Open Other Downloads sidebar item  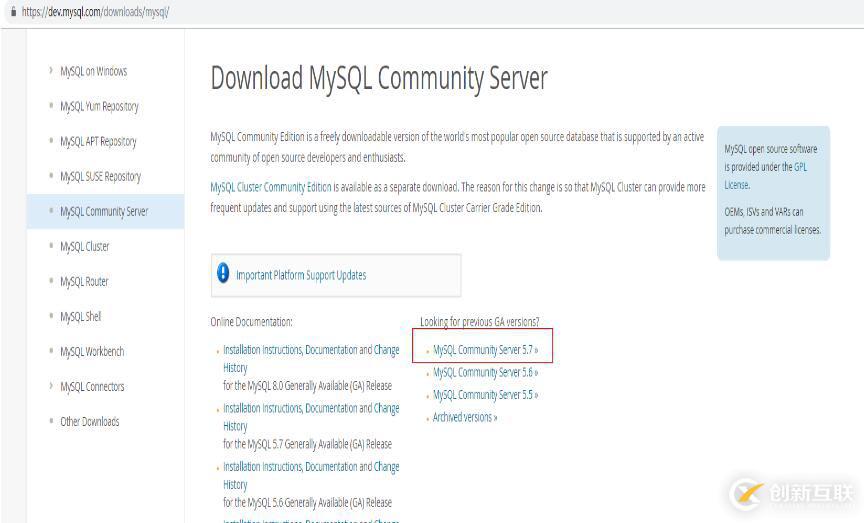click(x=90, y=422)
